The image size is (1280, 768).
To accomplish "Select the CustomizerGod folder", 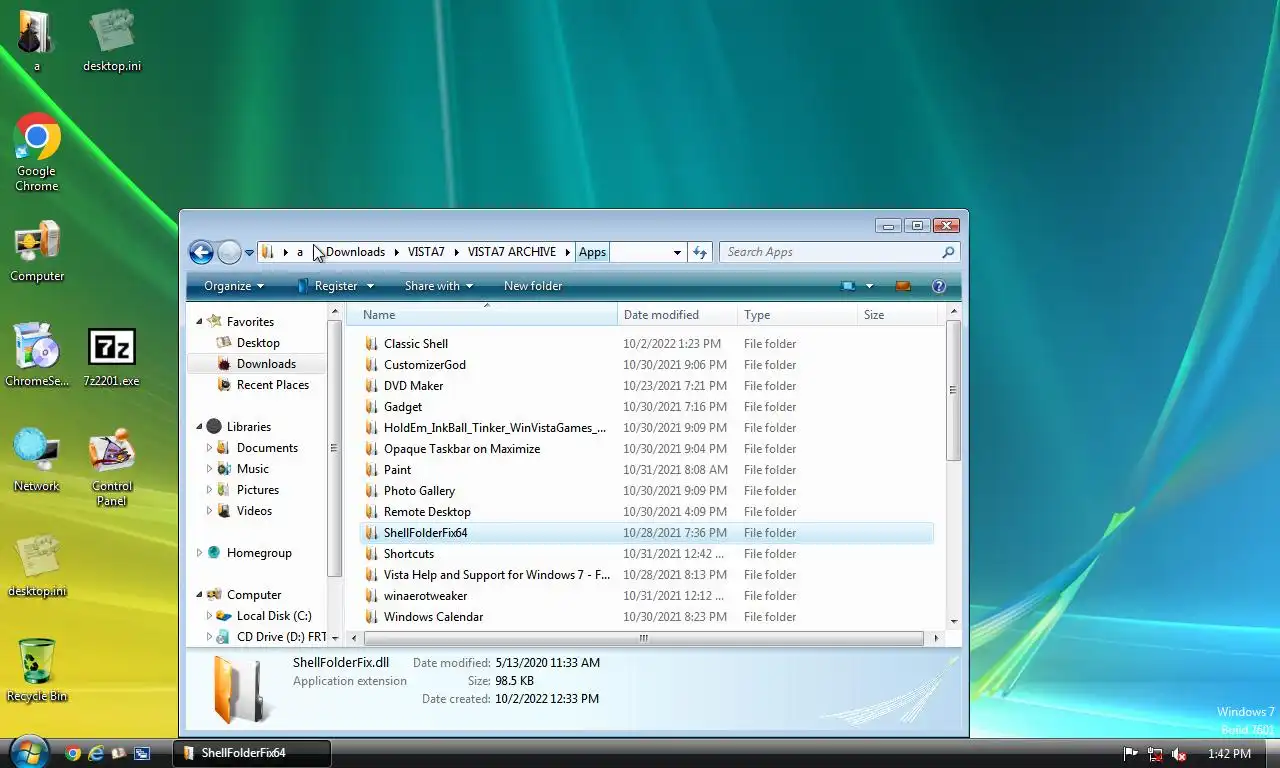I will [425, 365].
